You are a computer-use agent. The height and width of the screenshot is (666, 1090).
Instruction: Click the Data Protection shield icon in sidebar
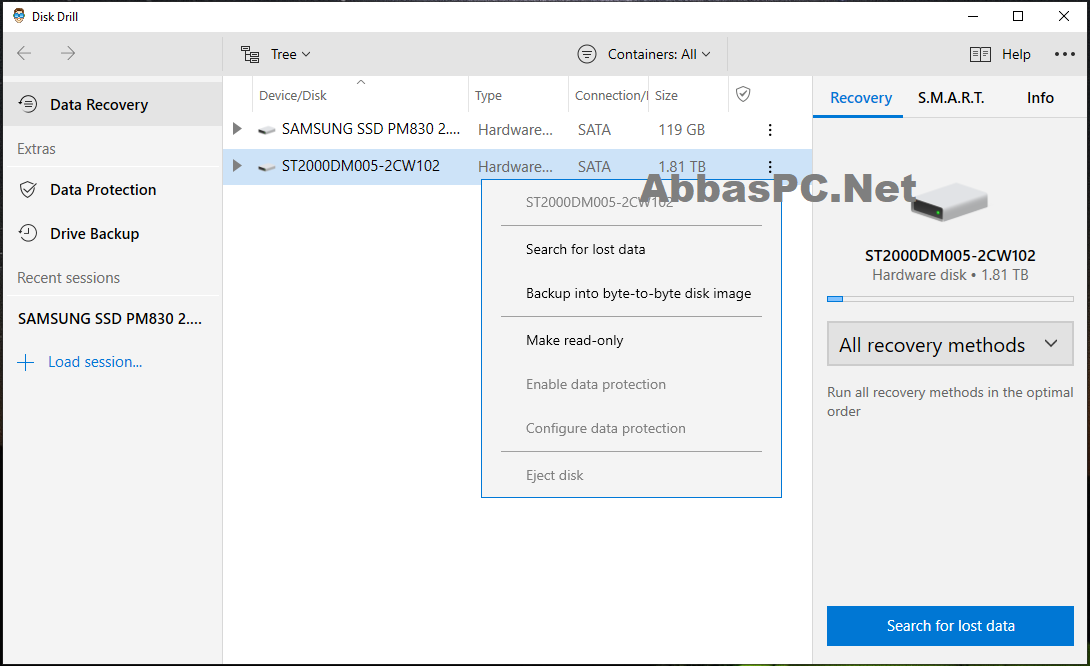click(x=29, y=190)
